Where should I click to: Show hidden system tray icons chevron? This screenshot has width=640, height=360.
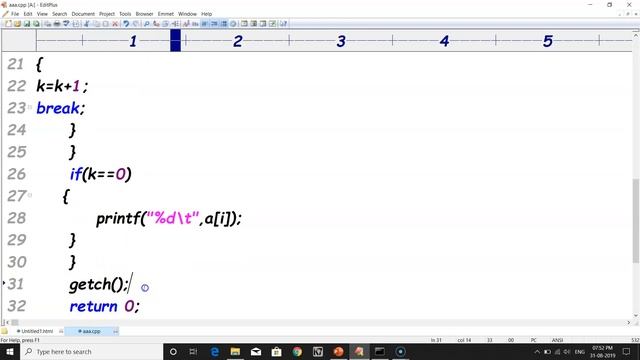(537, 351)
